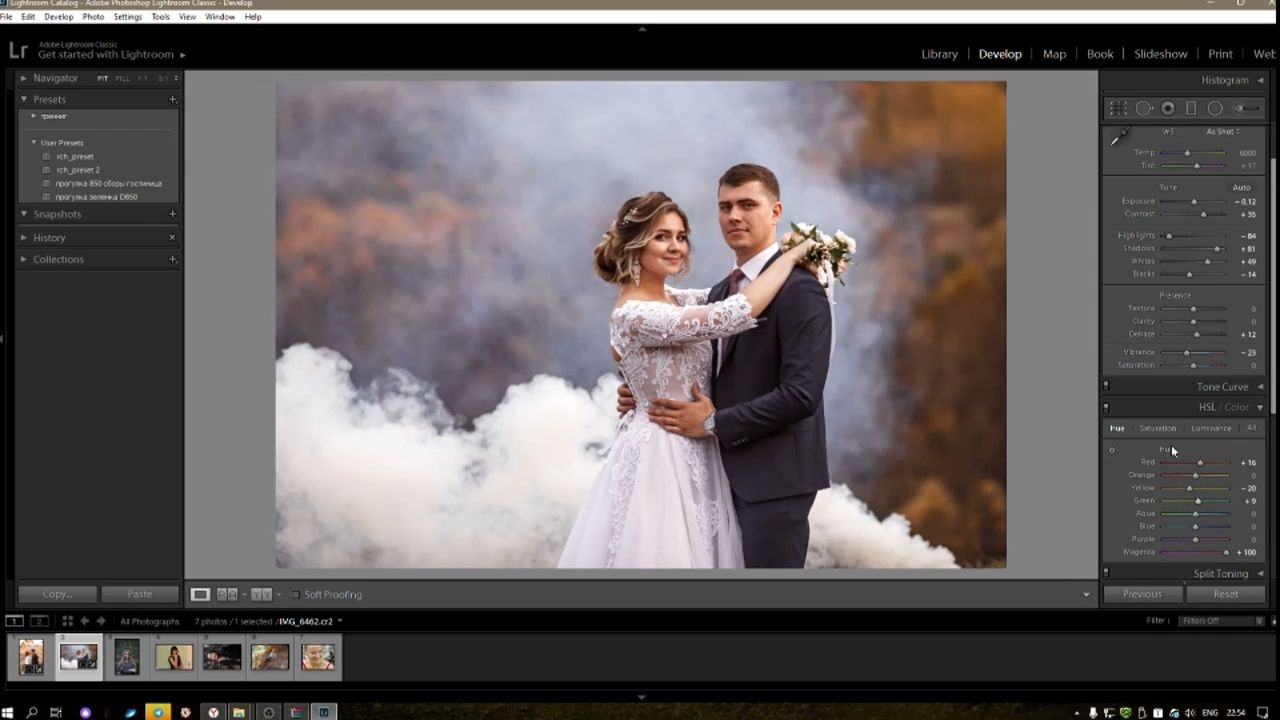Open the filmstrip grid view icon
This screenshot has height=720, width=1280.
[66, 621]
